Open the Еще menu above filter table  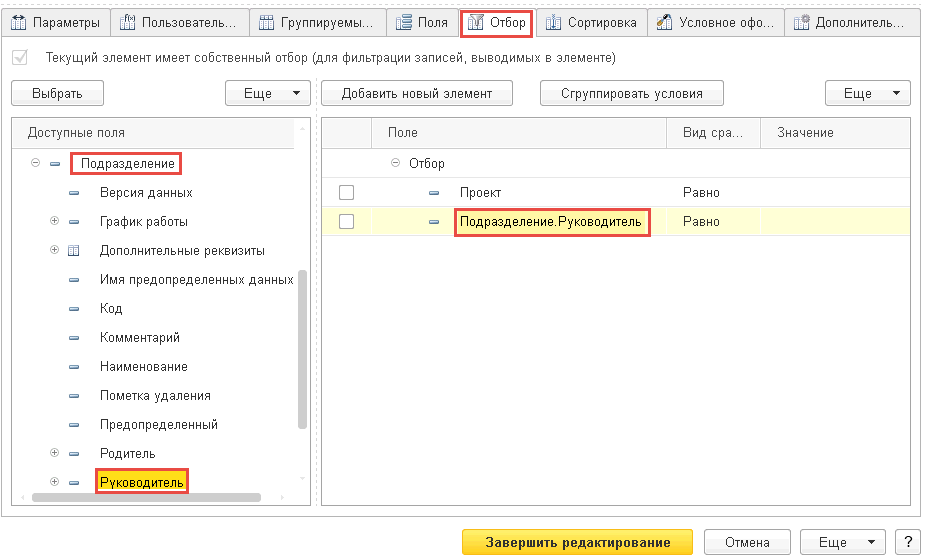(x=868, y=93)
